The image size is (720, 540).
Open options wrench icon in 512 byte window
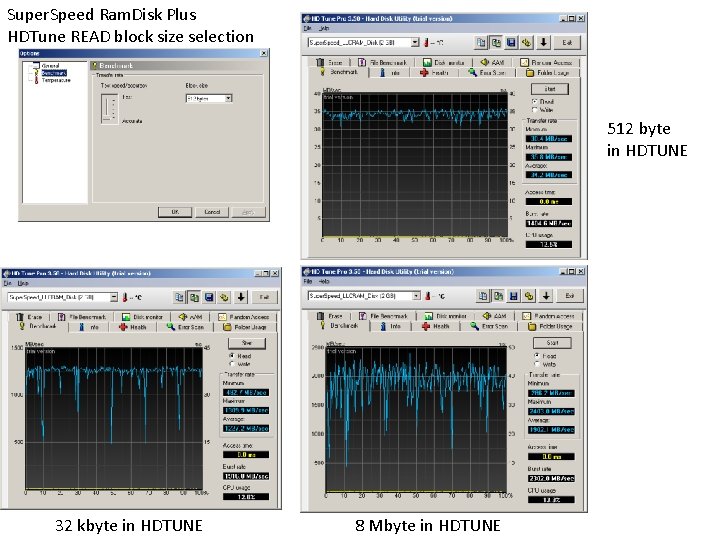(x=526, y=43)
